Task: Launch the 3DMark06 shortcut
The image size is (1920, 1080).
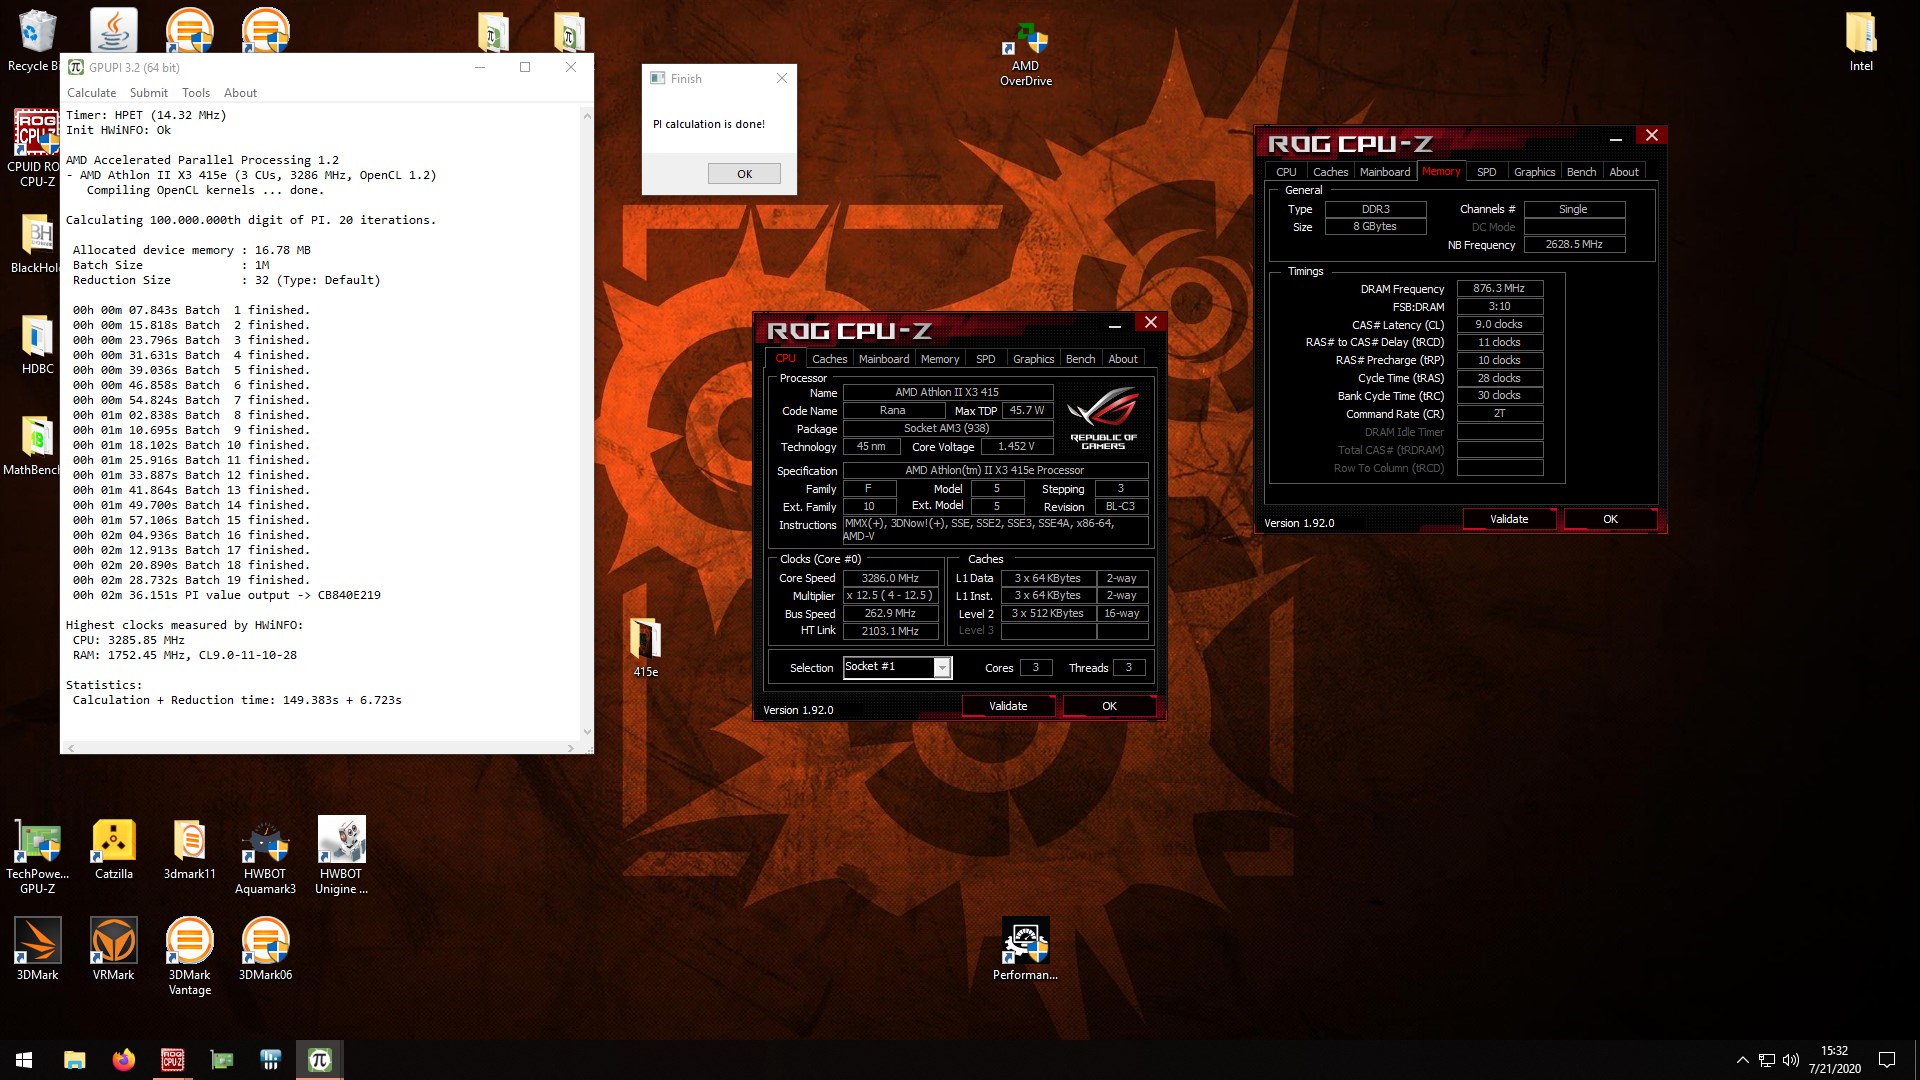Action: [x=265, y=950]
